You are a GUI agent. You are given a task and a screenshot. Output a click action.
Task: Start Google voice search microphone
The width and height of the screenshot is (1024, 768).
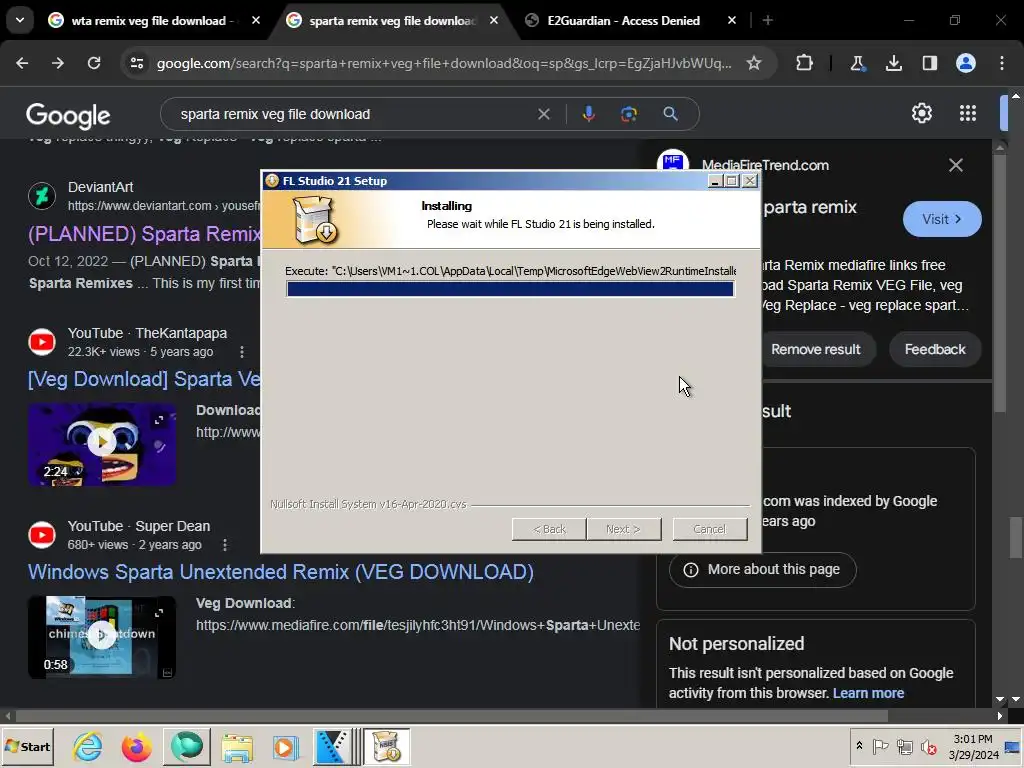coord(588,114)
